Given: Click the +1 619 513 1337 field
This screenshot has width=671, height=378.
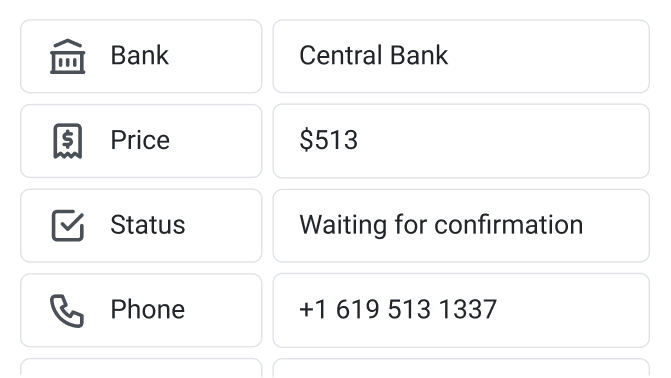Looking at the screenshot, I should [461, 310].
